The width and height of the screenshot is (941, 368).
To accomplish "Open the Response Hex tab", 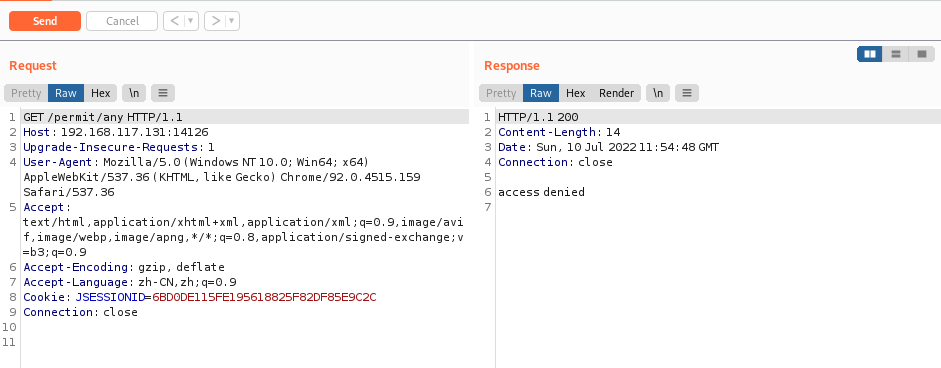I will (576, 93).
